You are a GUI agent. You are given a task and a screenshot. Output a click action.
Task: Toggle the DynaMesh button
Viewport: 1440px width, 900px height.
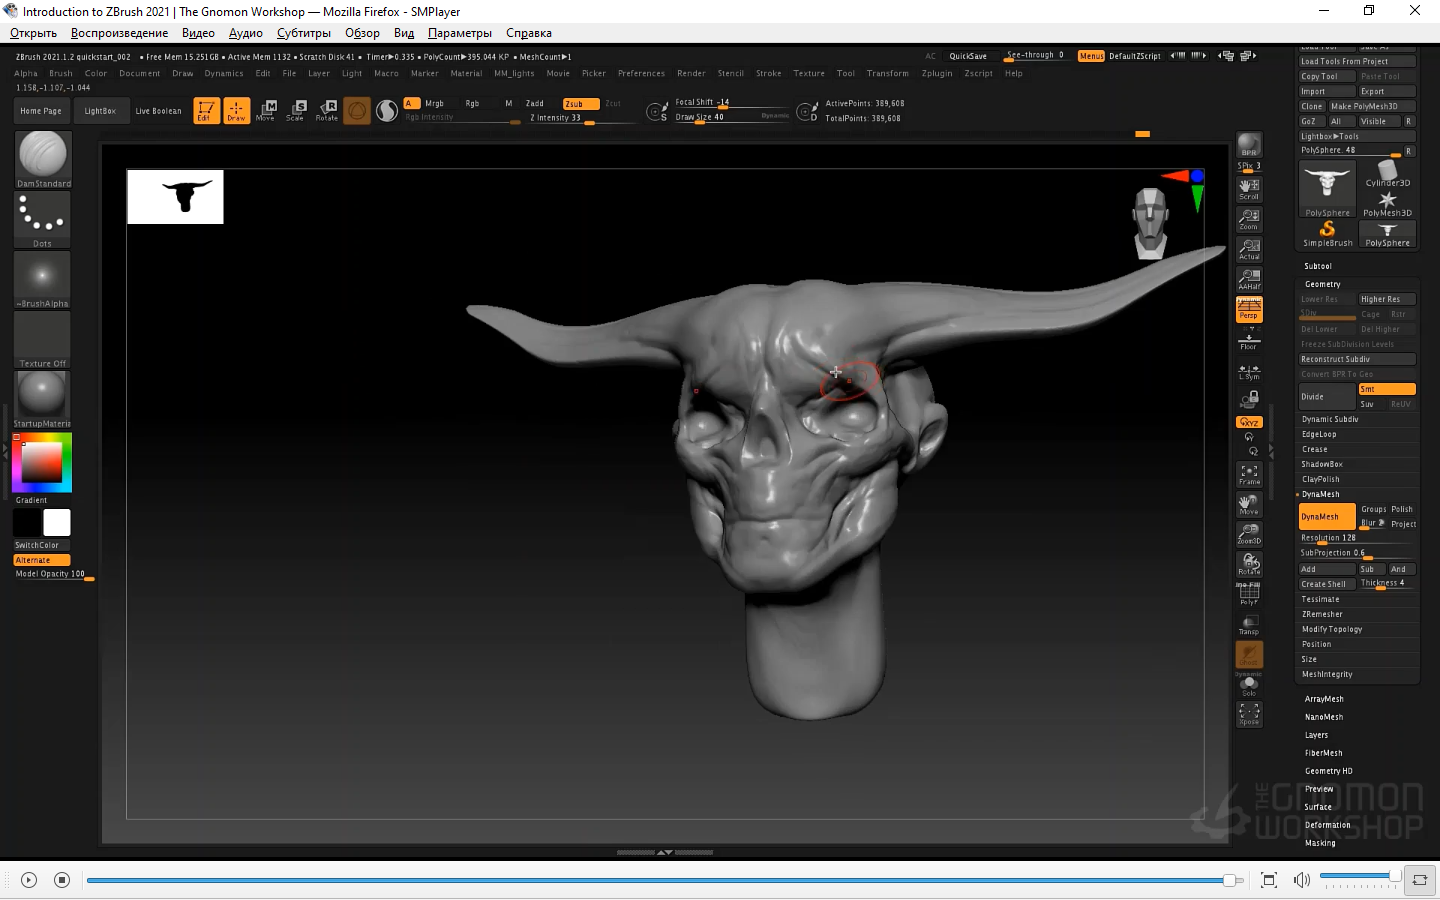coord(1326,517)
